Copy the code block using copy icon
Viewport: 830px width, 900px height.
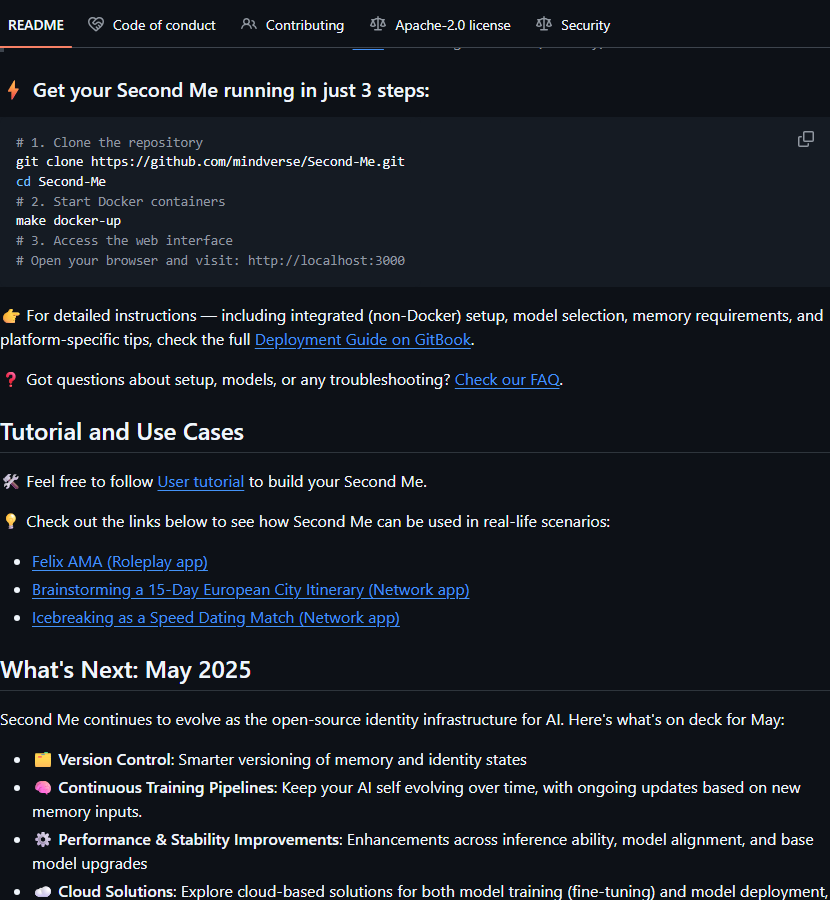coord(805,139)
